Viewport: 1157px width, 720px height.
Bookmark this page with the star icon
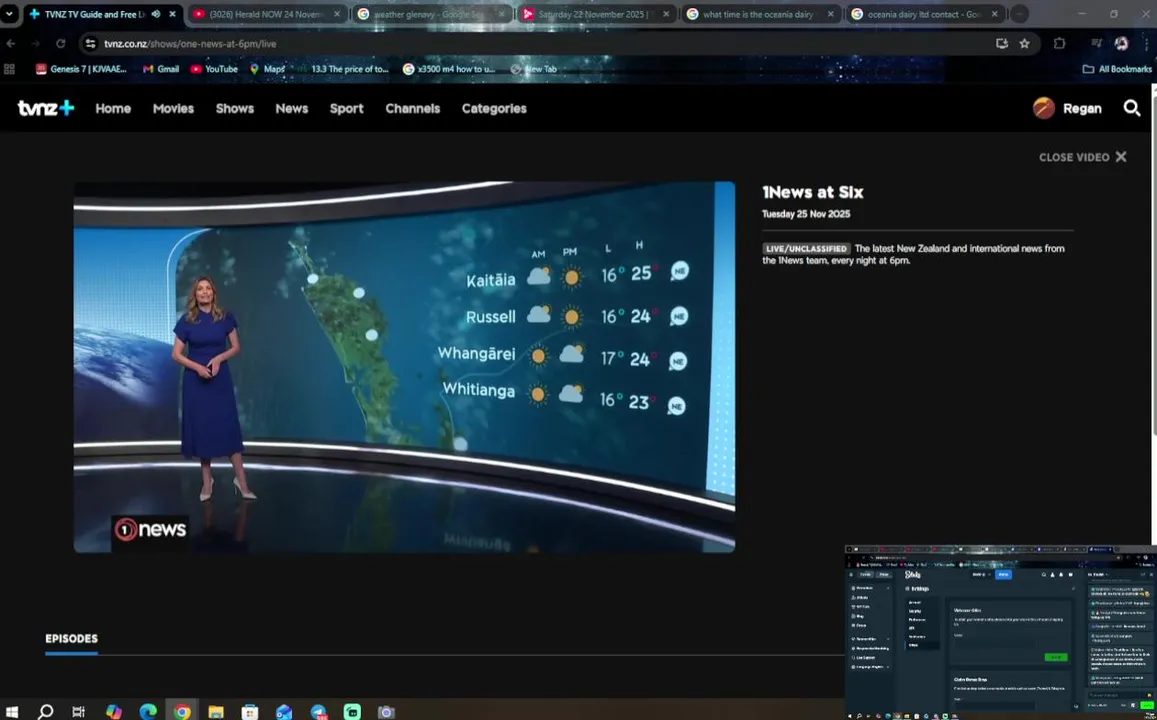click(1024, 44)
